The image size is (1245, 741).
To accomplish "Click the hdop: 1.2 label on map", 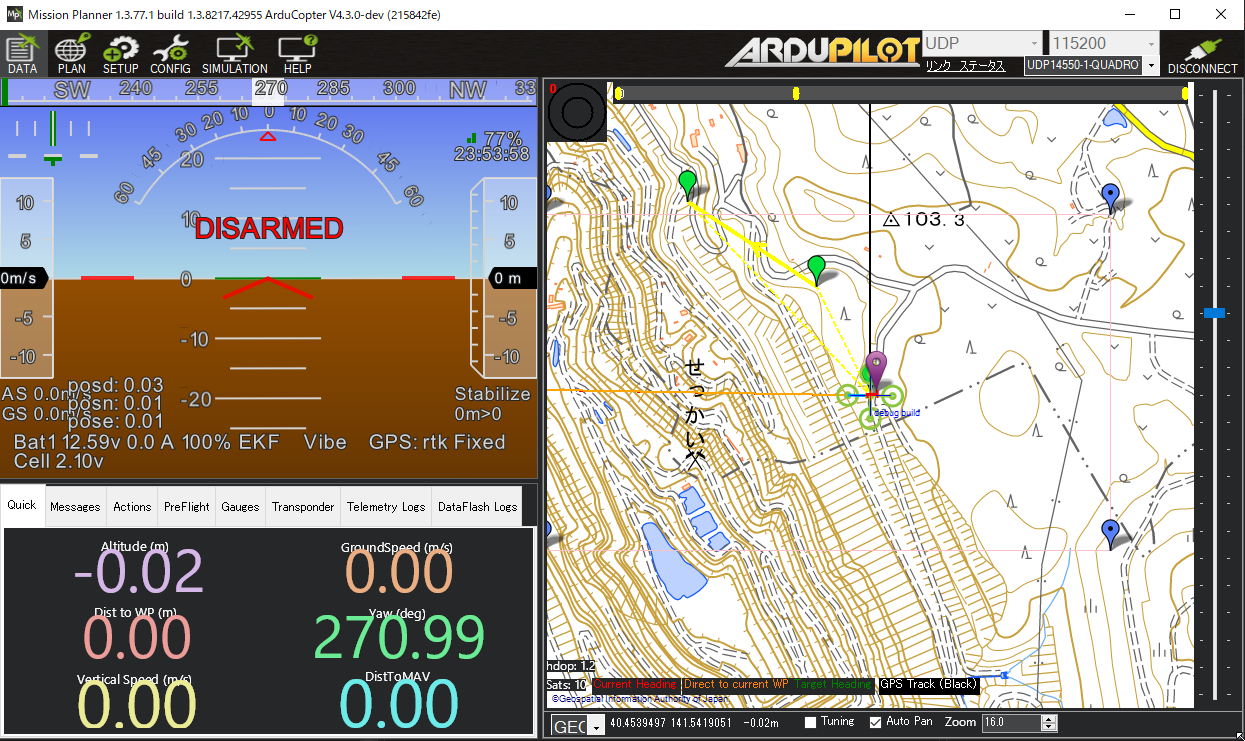I will coord(571,666).
